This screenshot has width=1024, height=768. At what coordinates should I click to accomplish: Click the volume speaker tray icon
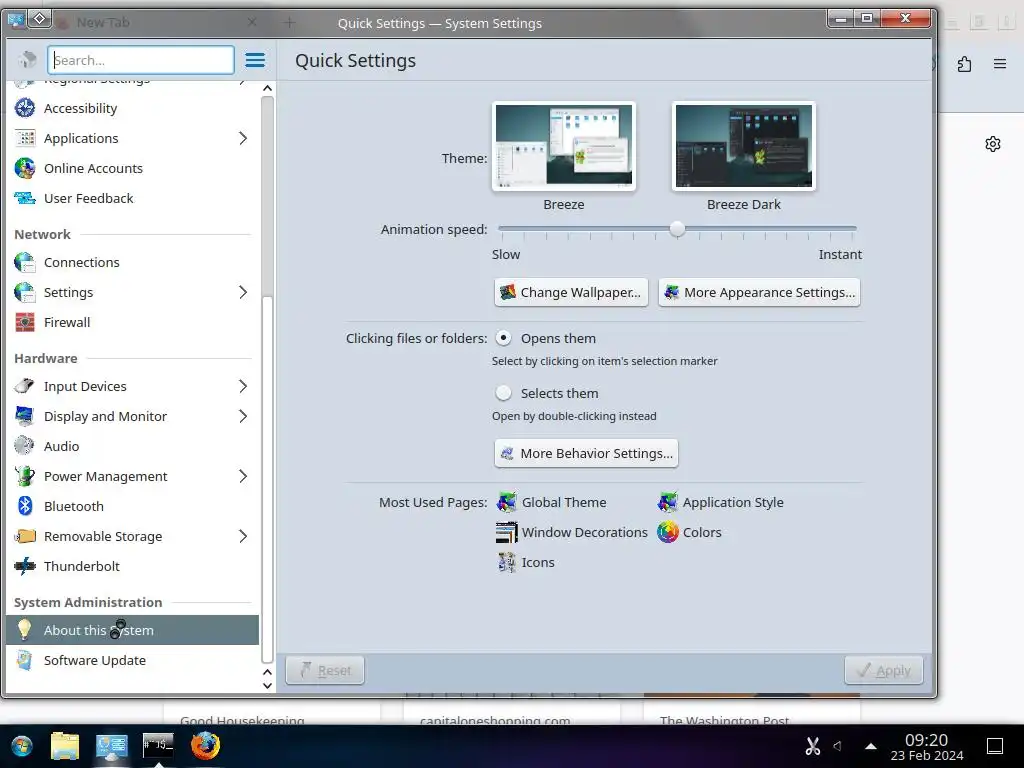pyautogui.click(x=837, y=746)
